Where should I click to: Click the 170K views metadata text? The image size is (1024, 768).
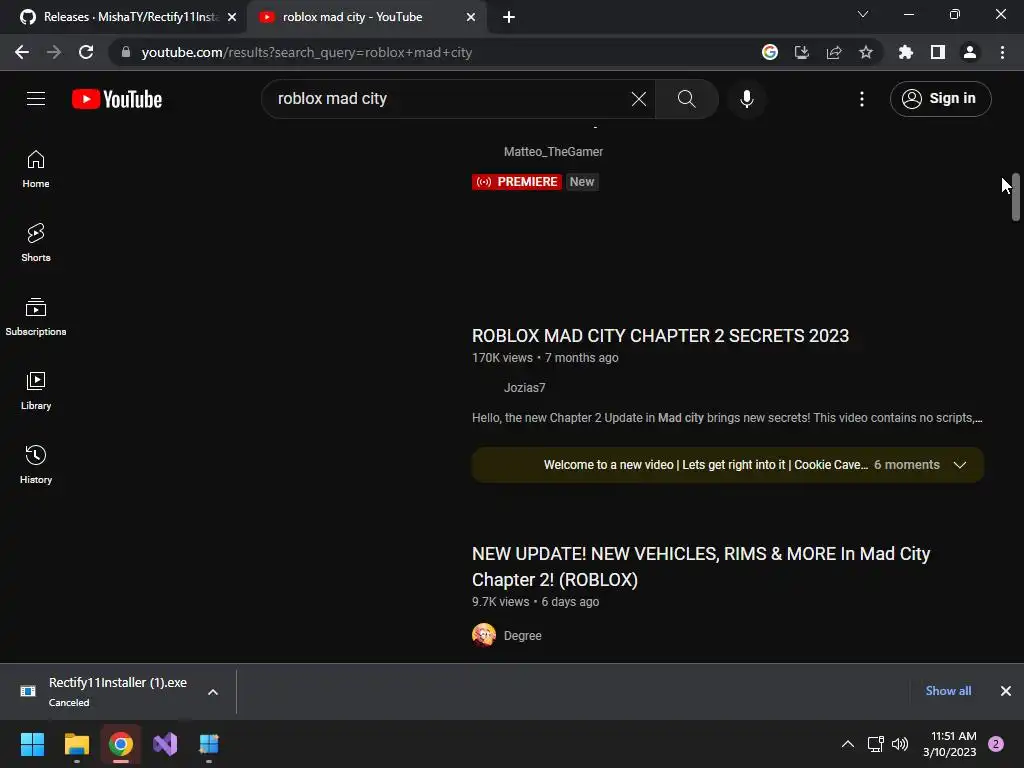[502, 358]
